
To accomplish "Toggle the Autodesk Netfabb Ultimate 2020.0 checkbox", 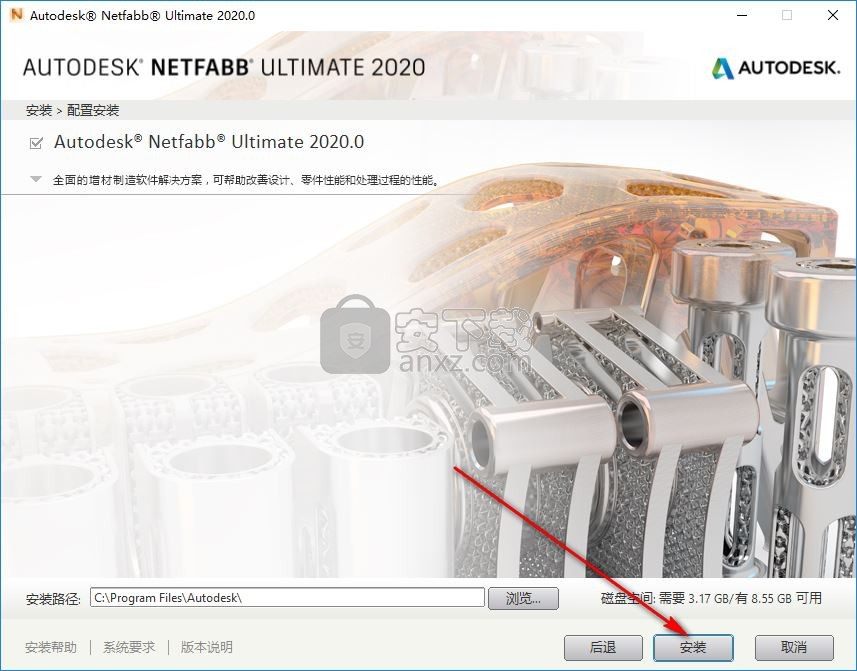I will [36, 143].
